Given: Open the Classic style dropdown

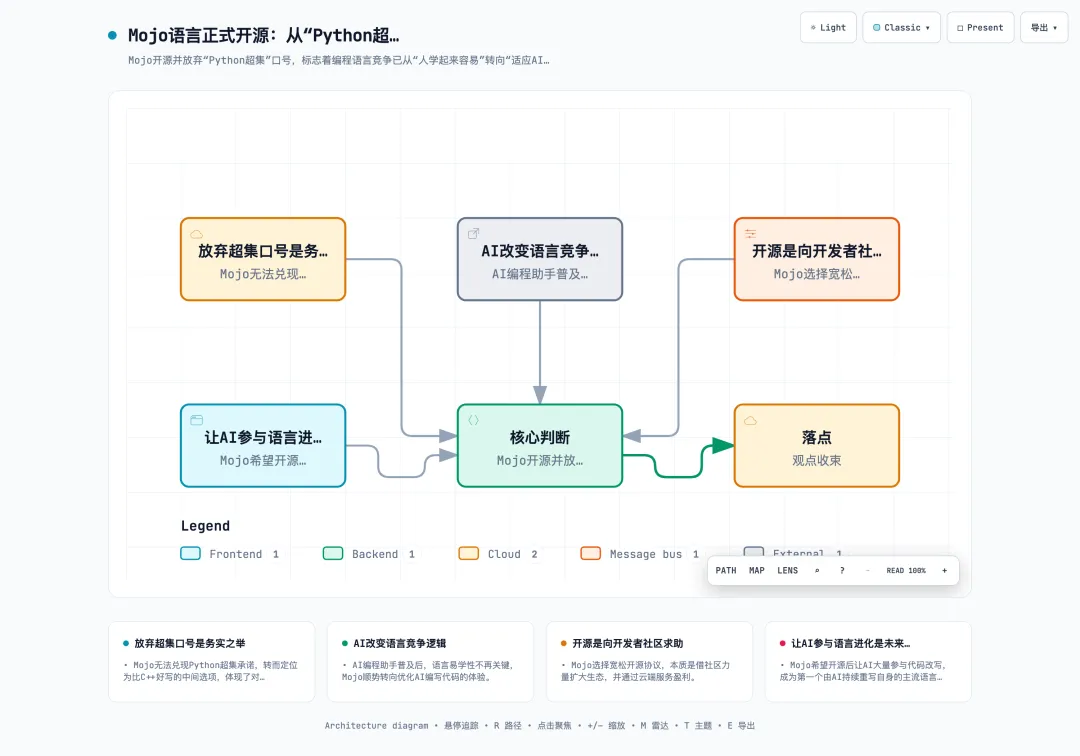Looking at the screenshot, I should point(901,28).
